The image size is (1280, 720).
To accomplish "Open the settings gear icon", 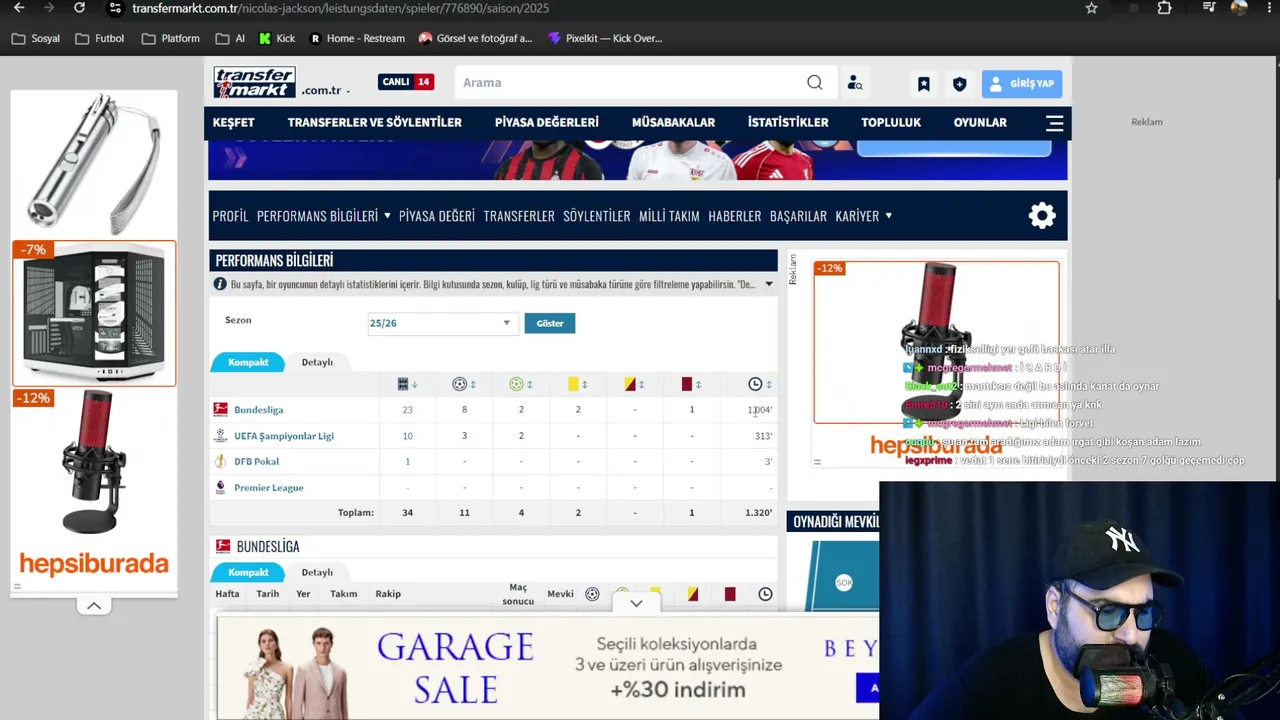I will [1042, 216].
